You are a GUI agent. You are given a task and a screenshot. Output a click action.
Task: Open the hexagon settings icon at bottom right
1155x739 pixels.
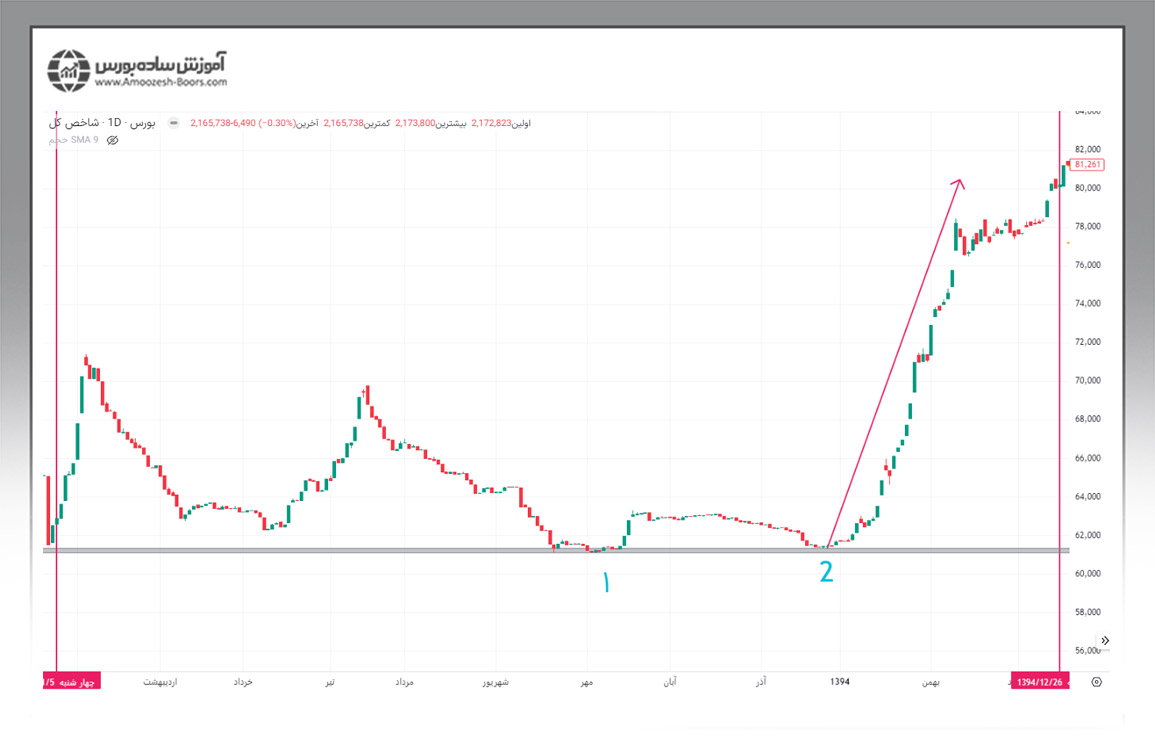[1097, 682]
